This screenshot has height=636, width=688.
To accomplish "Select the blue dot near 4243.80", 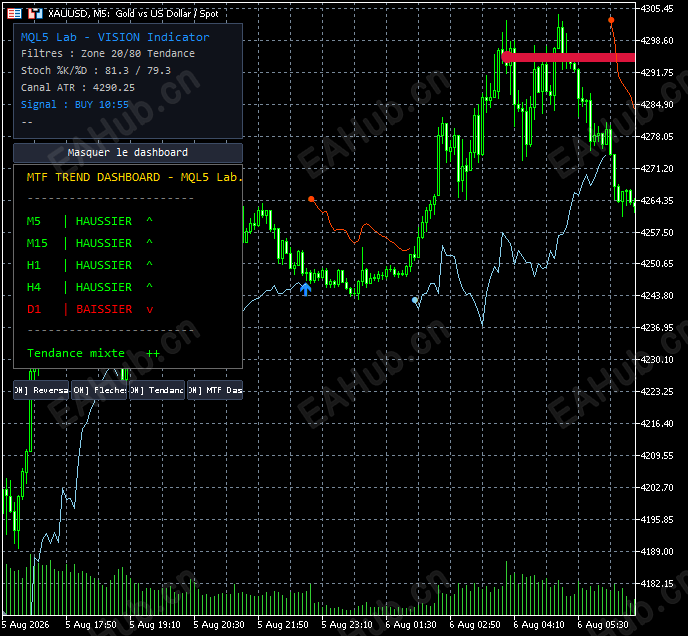I will click(415, 300).
